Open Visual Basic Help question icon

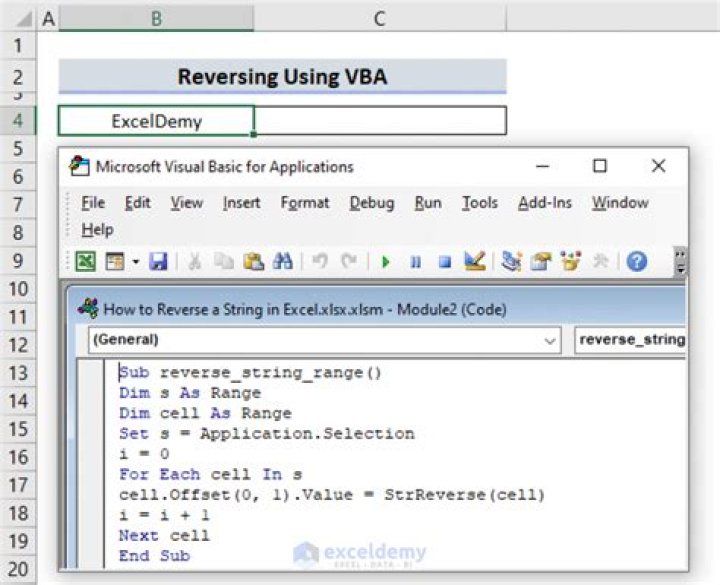[x=637, y=262]
